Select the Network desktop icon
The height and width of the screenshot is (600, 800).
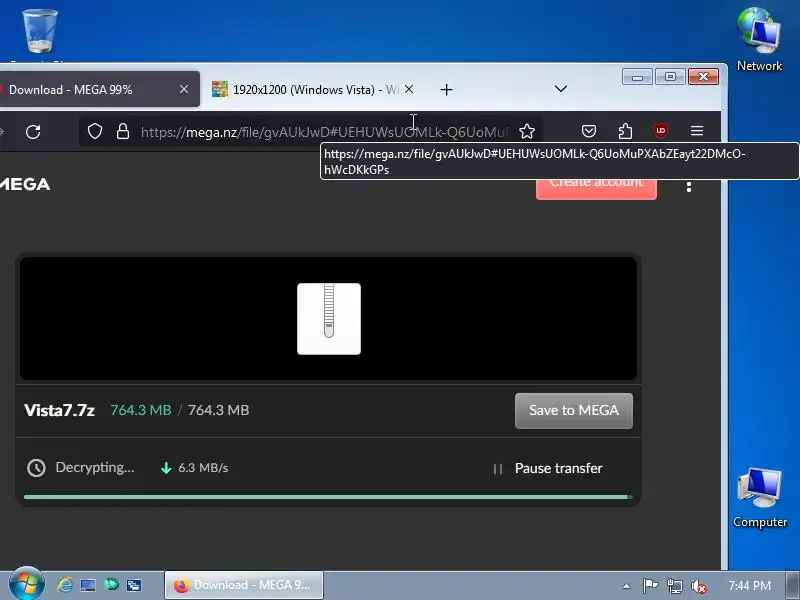tap(759, 38)
